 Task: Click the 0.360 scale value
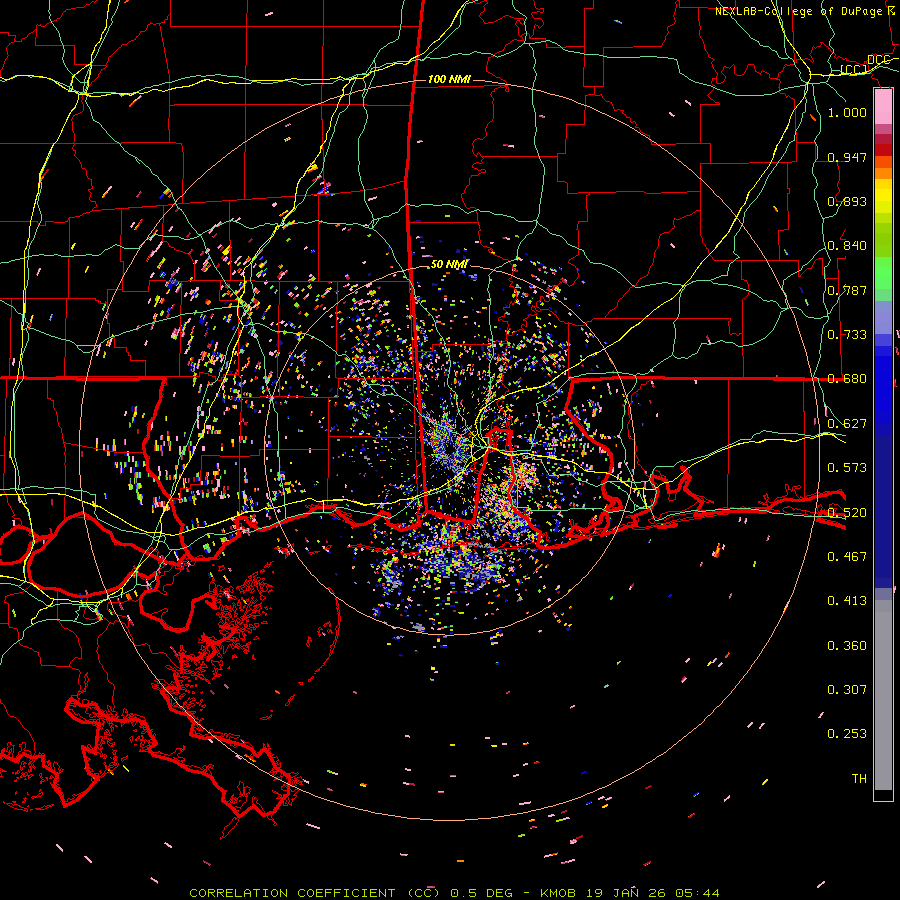[x=847, y=646]
